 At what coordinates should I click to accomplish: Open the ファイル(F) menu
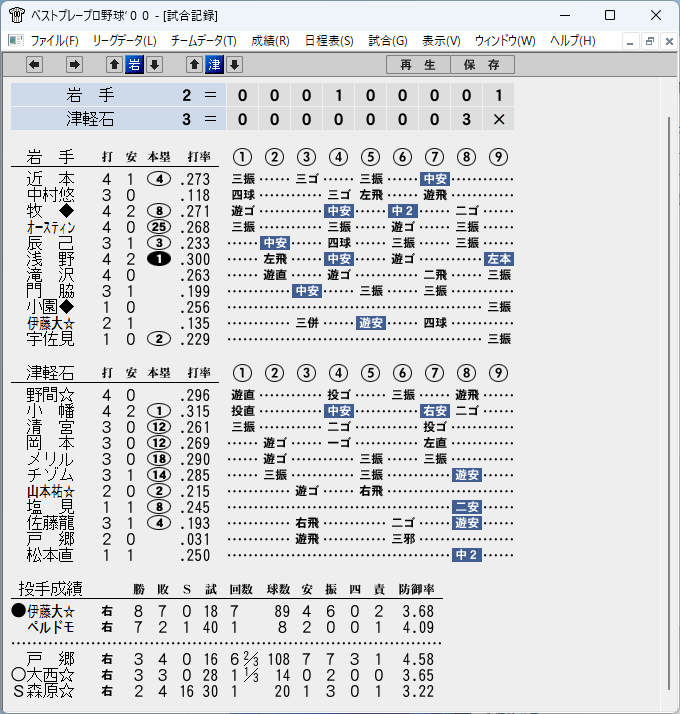point(55,41)
